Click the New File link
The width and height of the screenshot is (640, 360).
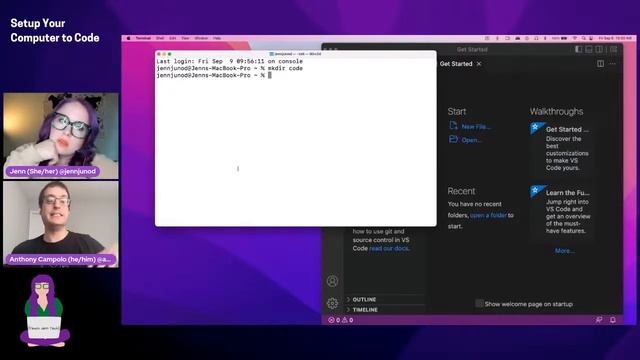coord(476,127)
